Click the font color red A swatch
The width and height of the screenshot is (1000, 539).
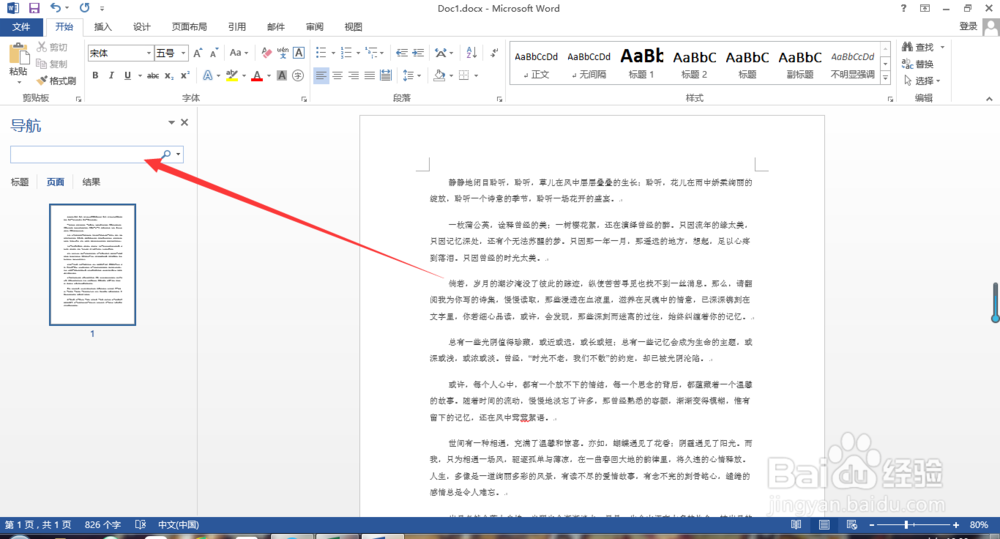click(x=257, y=75)
